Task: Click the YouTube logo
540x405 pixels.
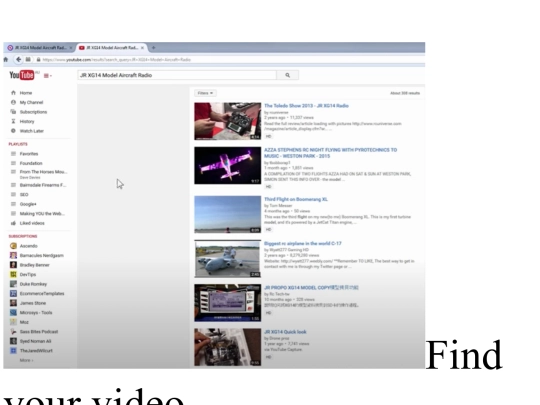Action: (22, 75)
